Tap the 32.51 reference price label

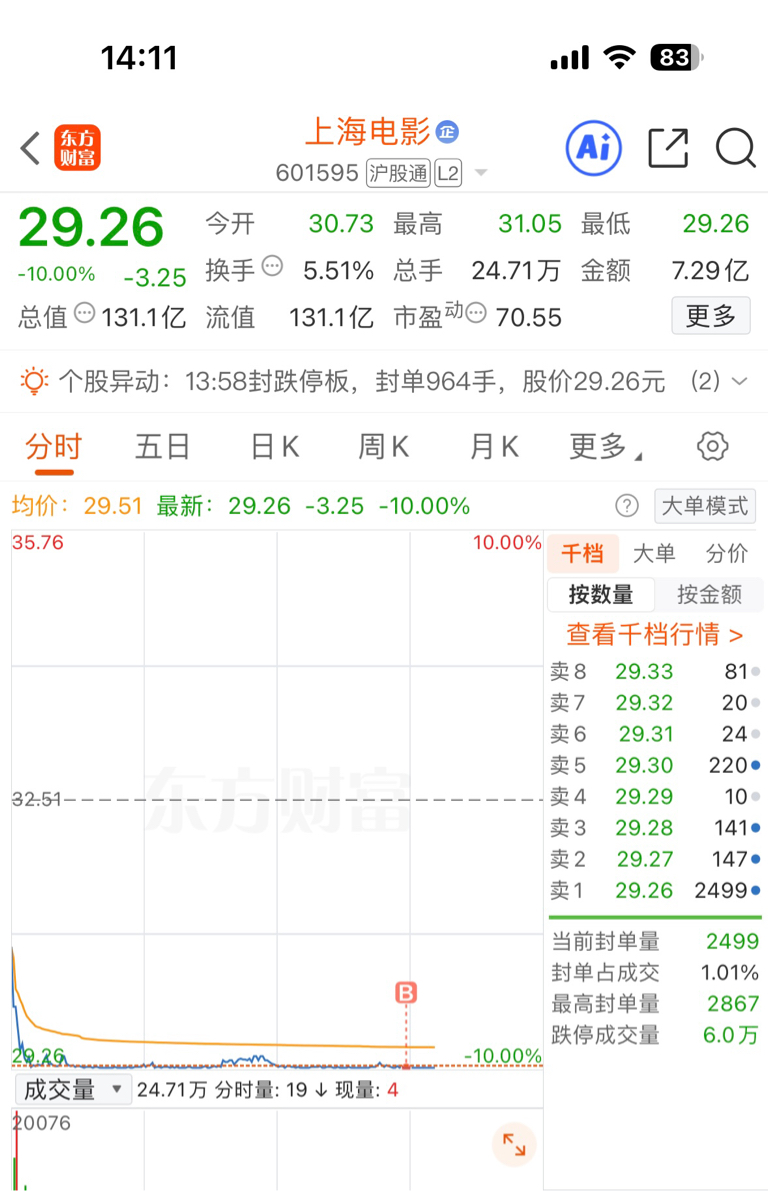[x=36, y=799]
